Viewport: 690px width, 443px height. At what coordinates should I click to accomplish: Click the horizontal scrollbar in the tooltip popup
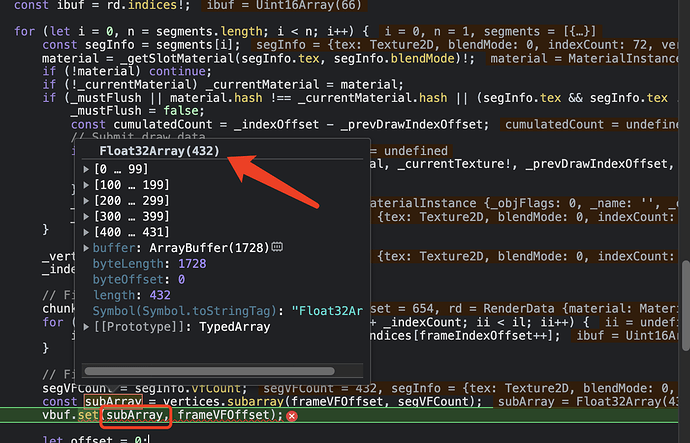pos(209,371)
